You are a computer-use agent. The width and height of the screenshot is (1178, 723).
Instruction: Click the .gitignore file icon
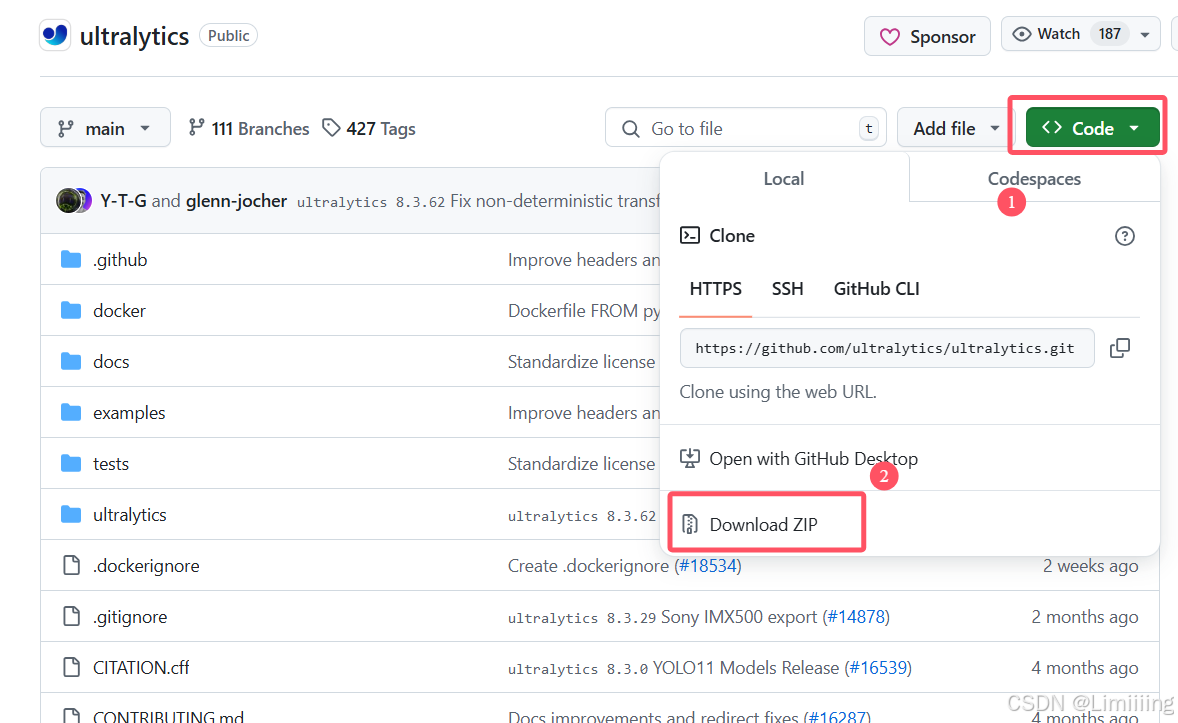[x=71, y=616]
